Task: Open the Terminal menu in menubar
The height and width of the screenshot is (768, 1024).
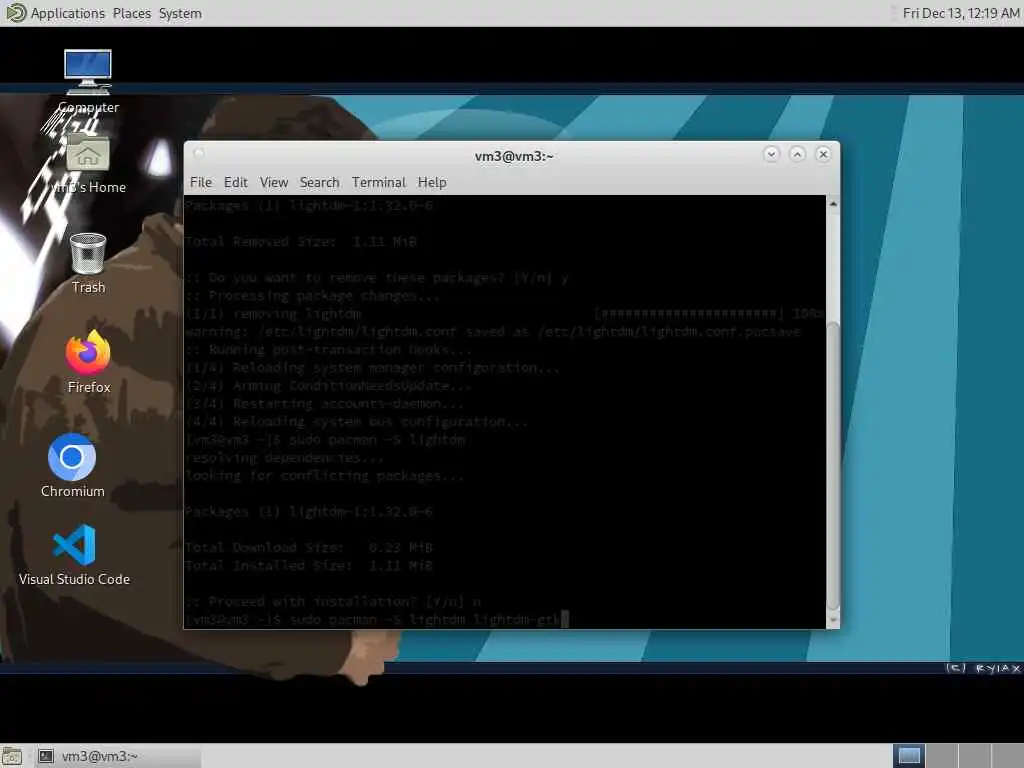Action: coord(379,182)
